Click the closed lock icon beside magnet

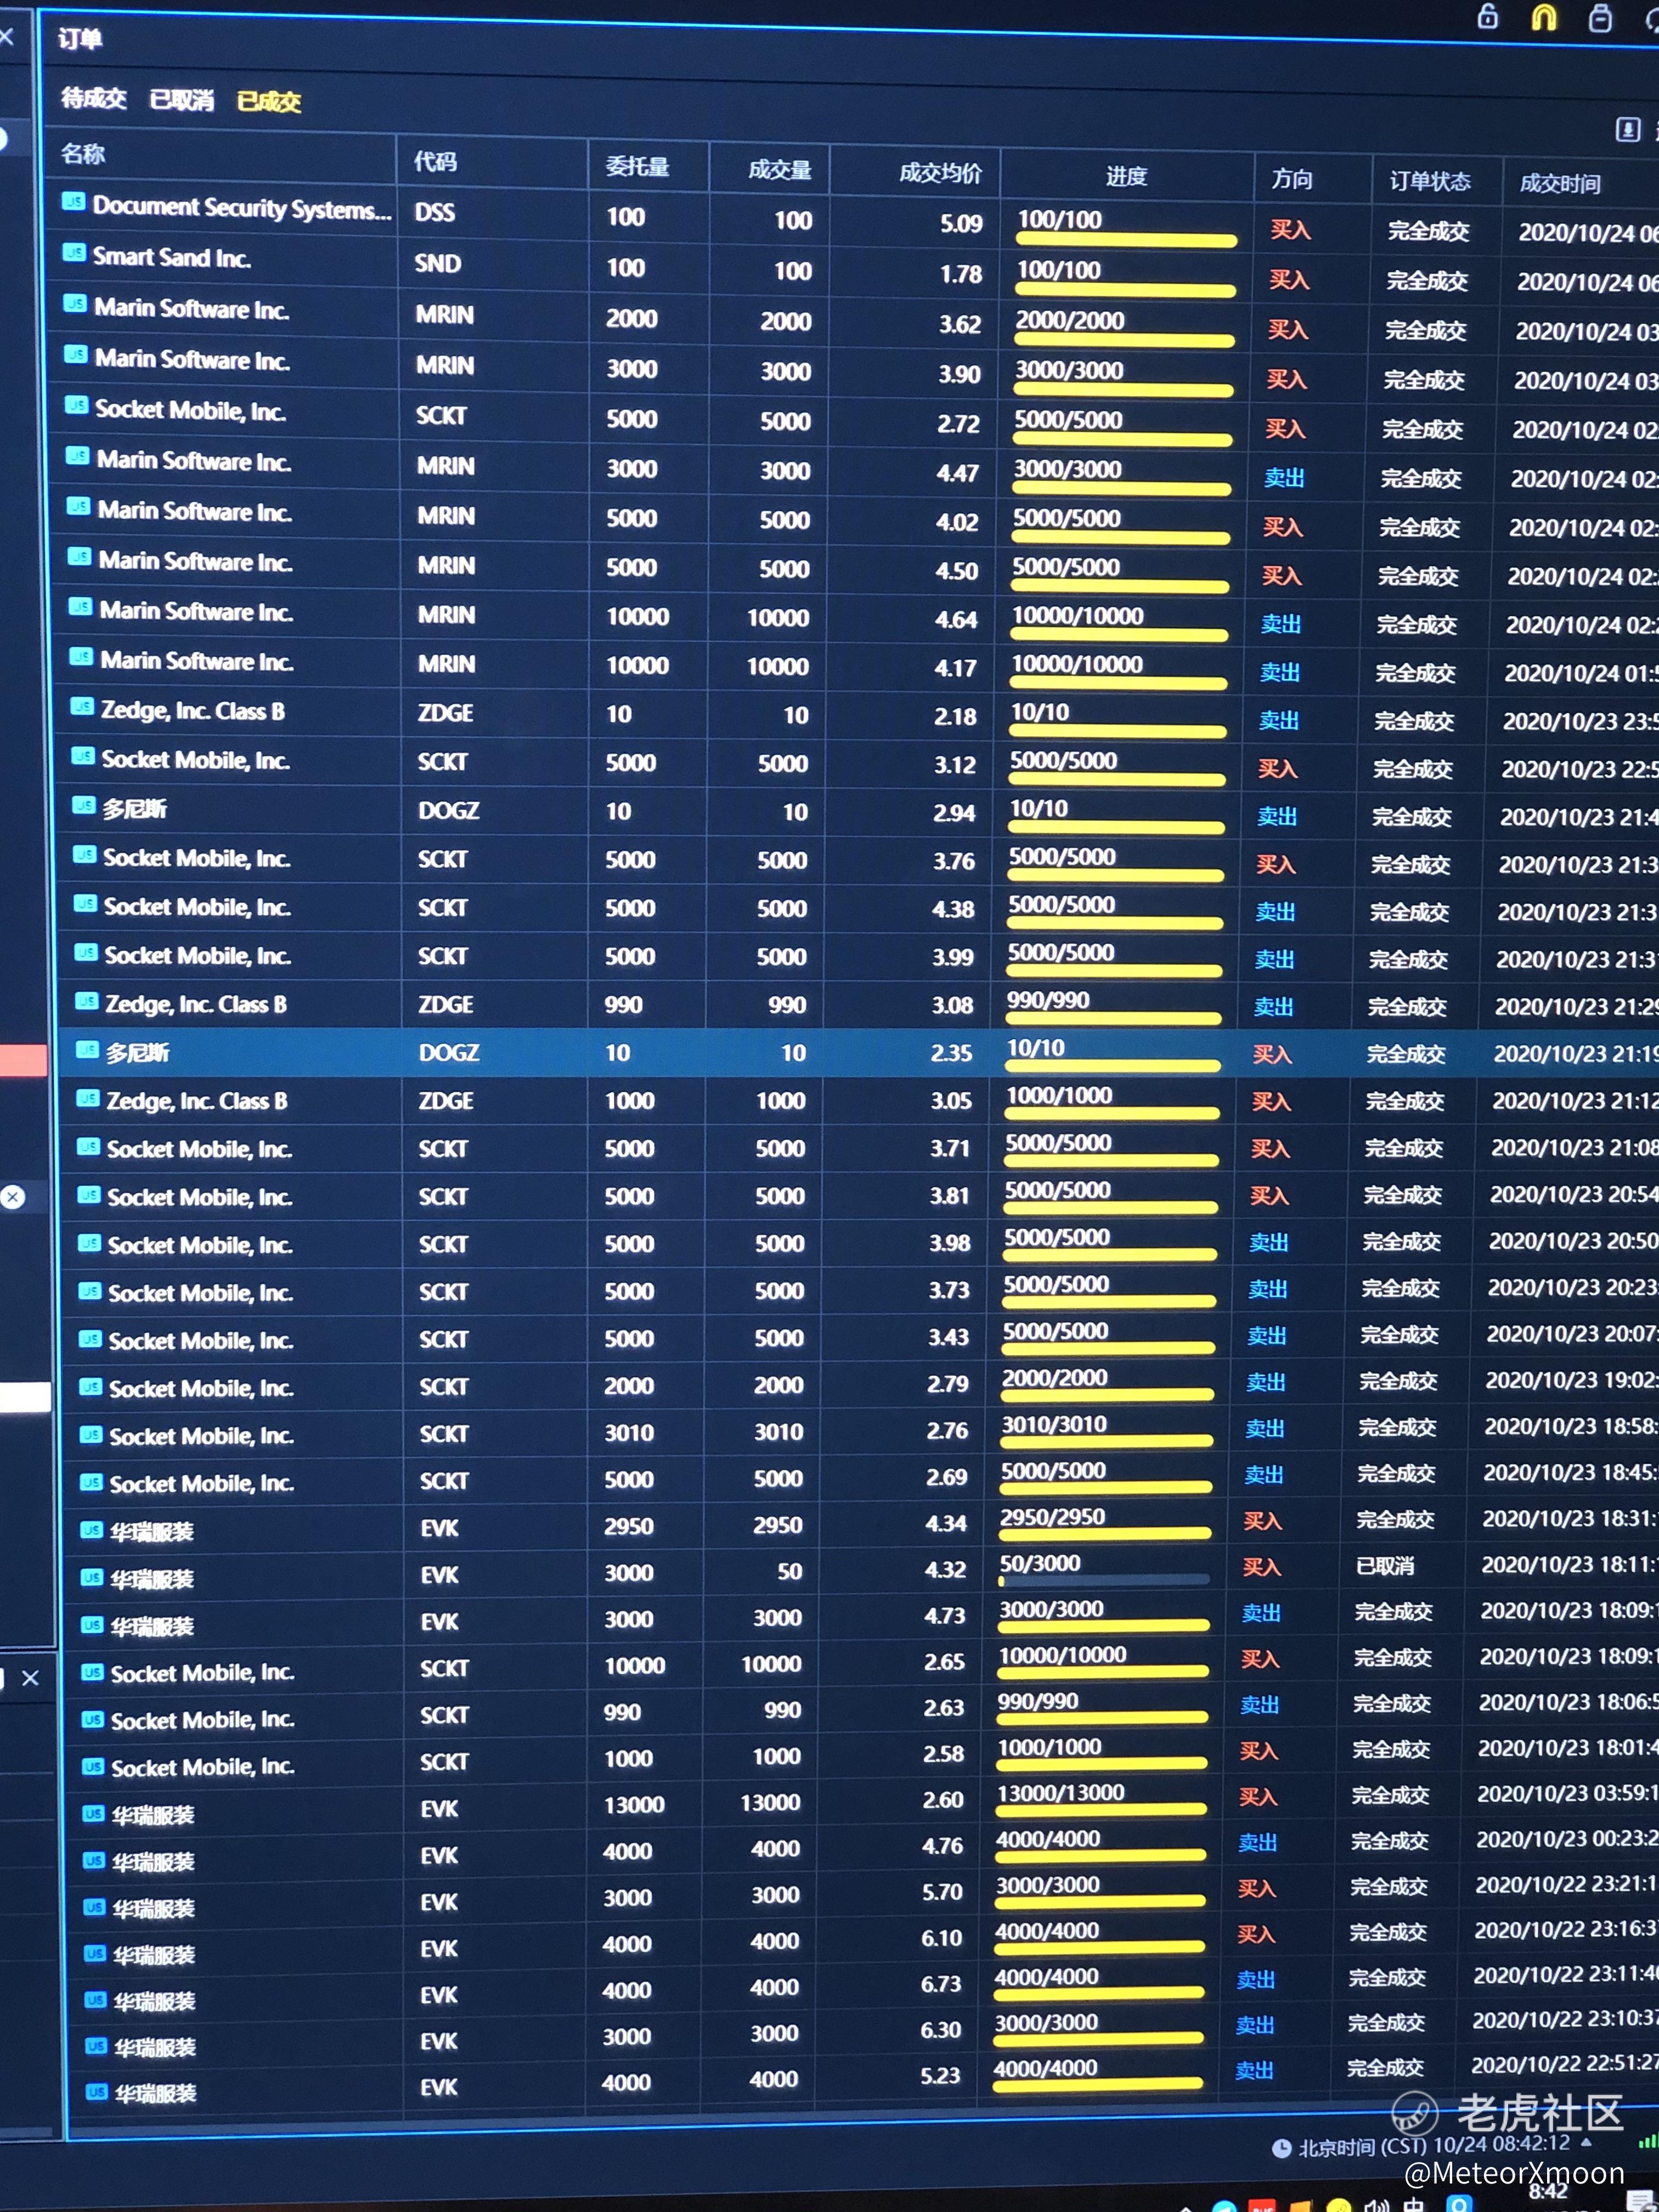coord(1600,18)
